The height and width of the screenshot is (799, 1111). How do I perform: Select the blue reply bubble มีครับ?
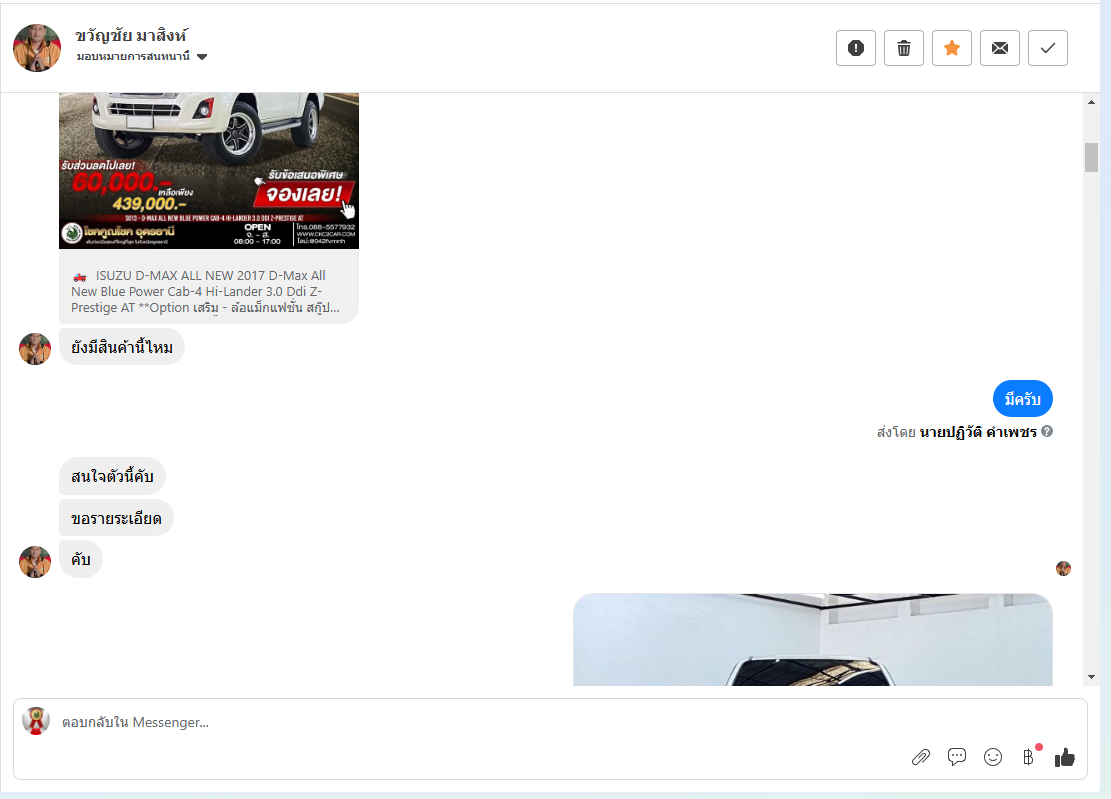pyautogui.click(x=1022, y=399)
